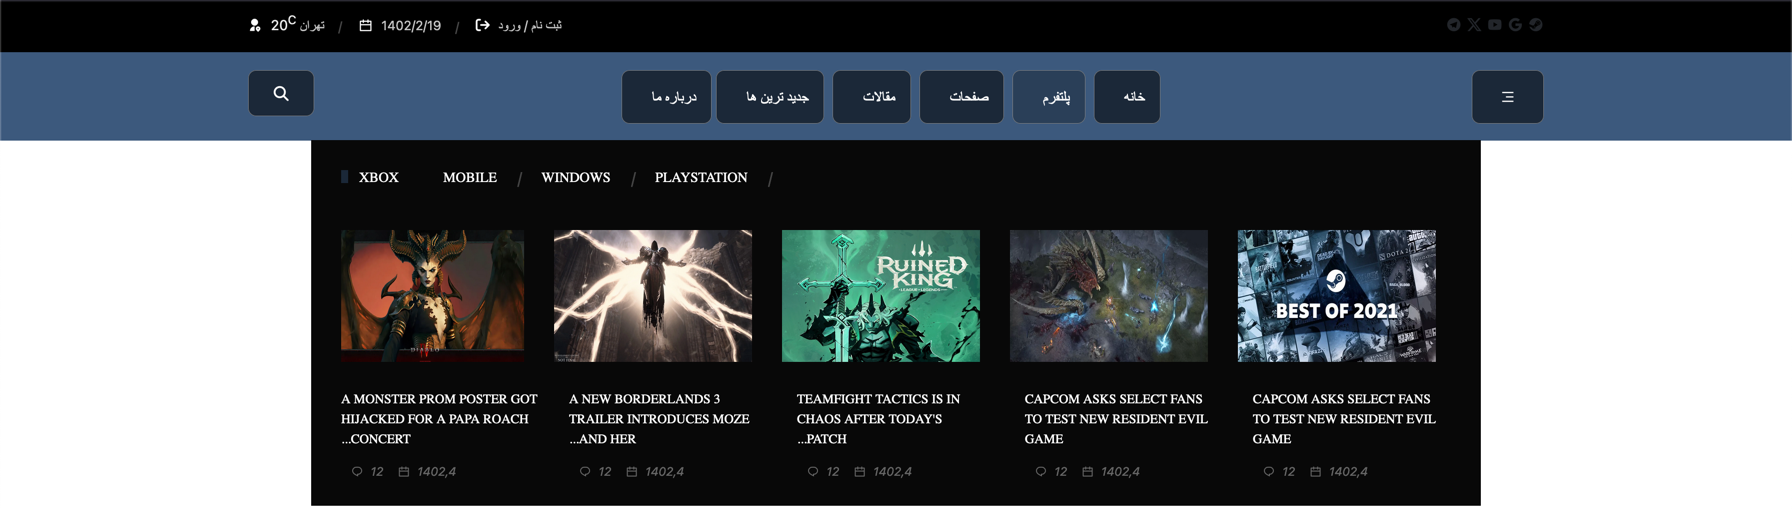Open Capcom title under the Best of 2021 image
This screenshot has height=509, width=1792.
(x=1344, y=419)
